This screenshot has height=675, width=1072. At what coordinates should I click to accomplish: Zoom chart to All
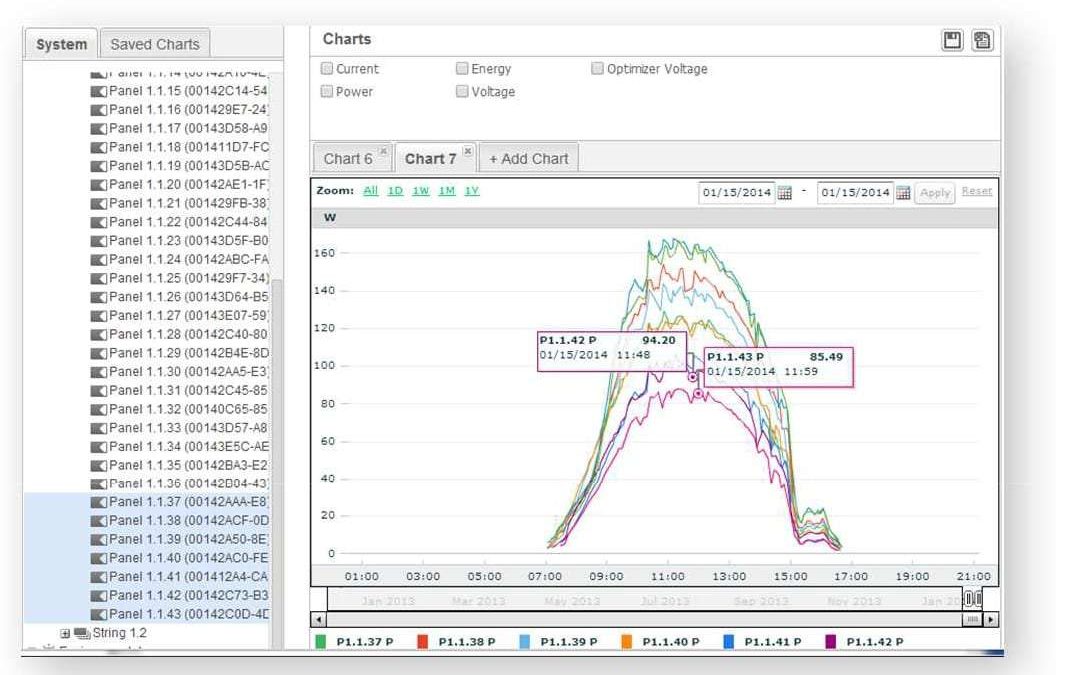click(x=371, y=191)
